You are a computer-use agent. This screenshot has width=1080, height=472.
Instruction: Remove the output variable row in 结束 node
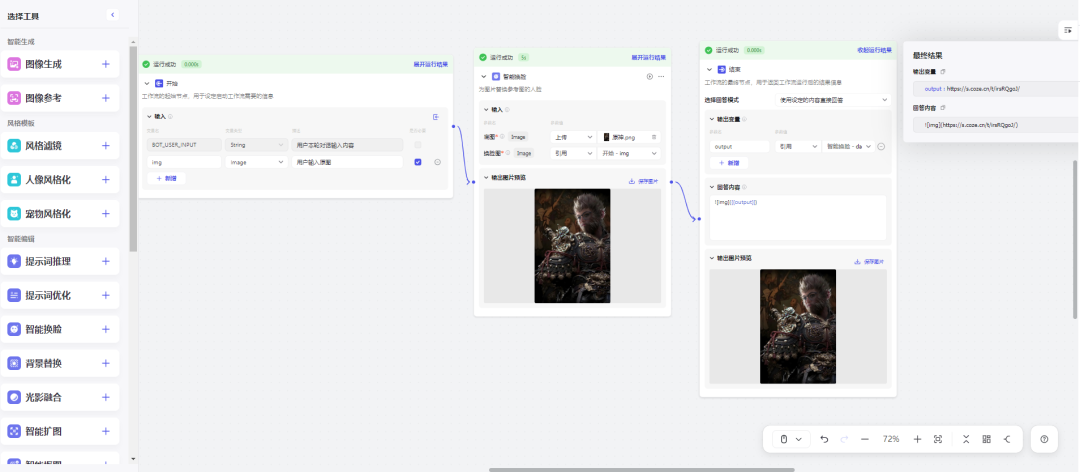[881, 146]
